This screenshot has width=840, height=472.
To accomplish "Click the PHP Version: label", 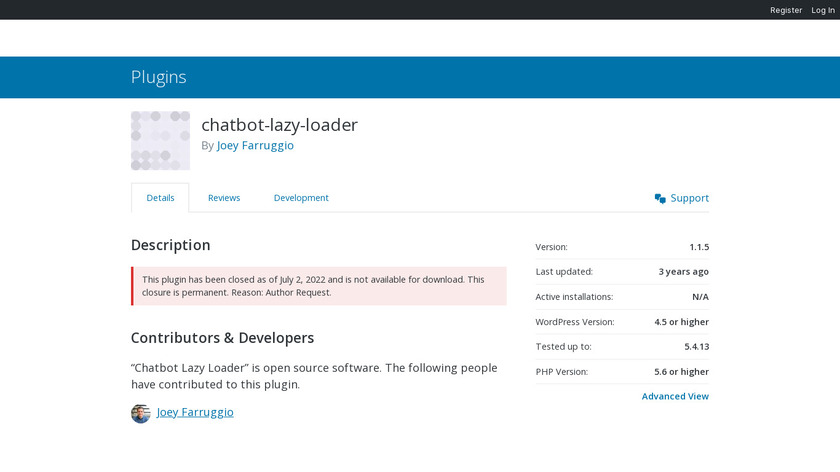I will 561,372.
